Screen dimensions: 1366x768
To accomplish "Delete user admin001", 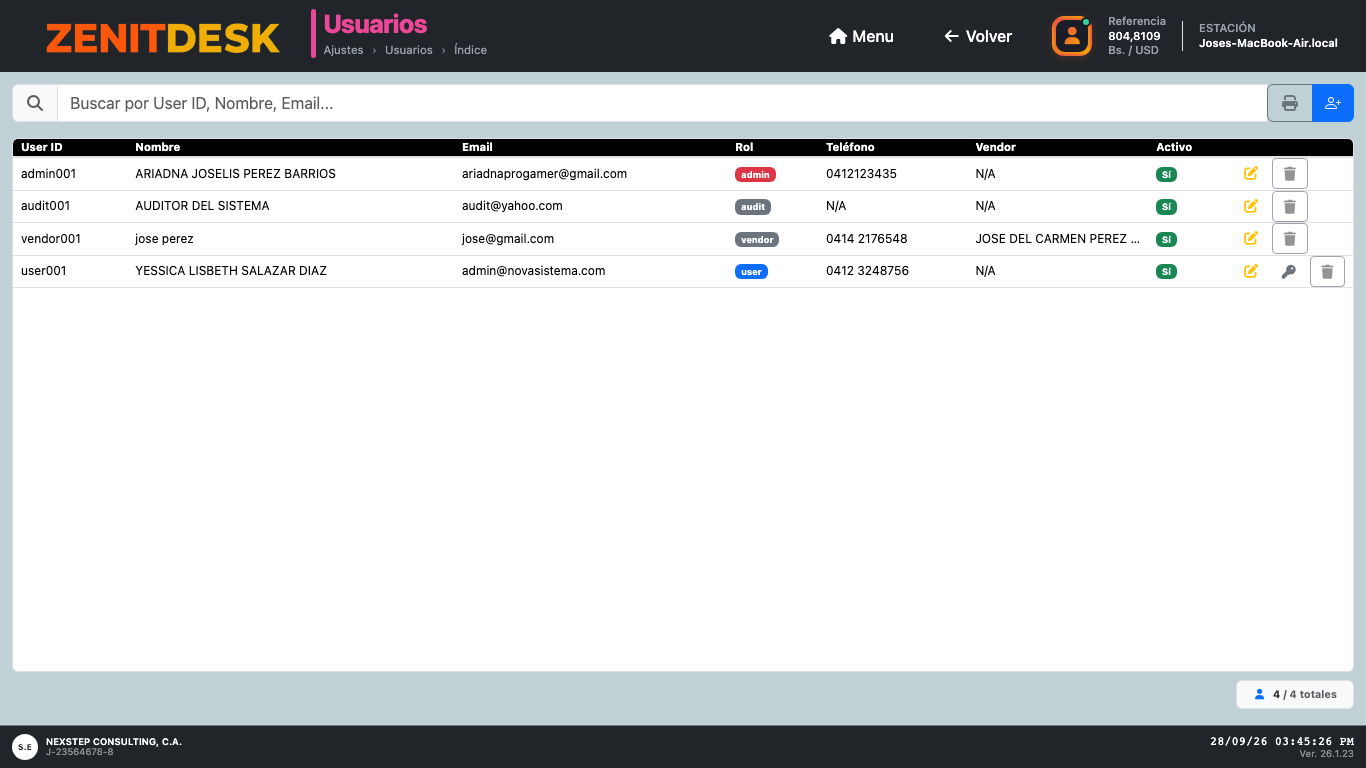I will click(1290, 174).
